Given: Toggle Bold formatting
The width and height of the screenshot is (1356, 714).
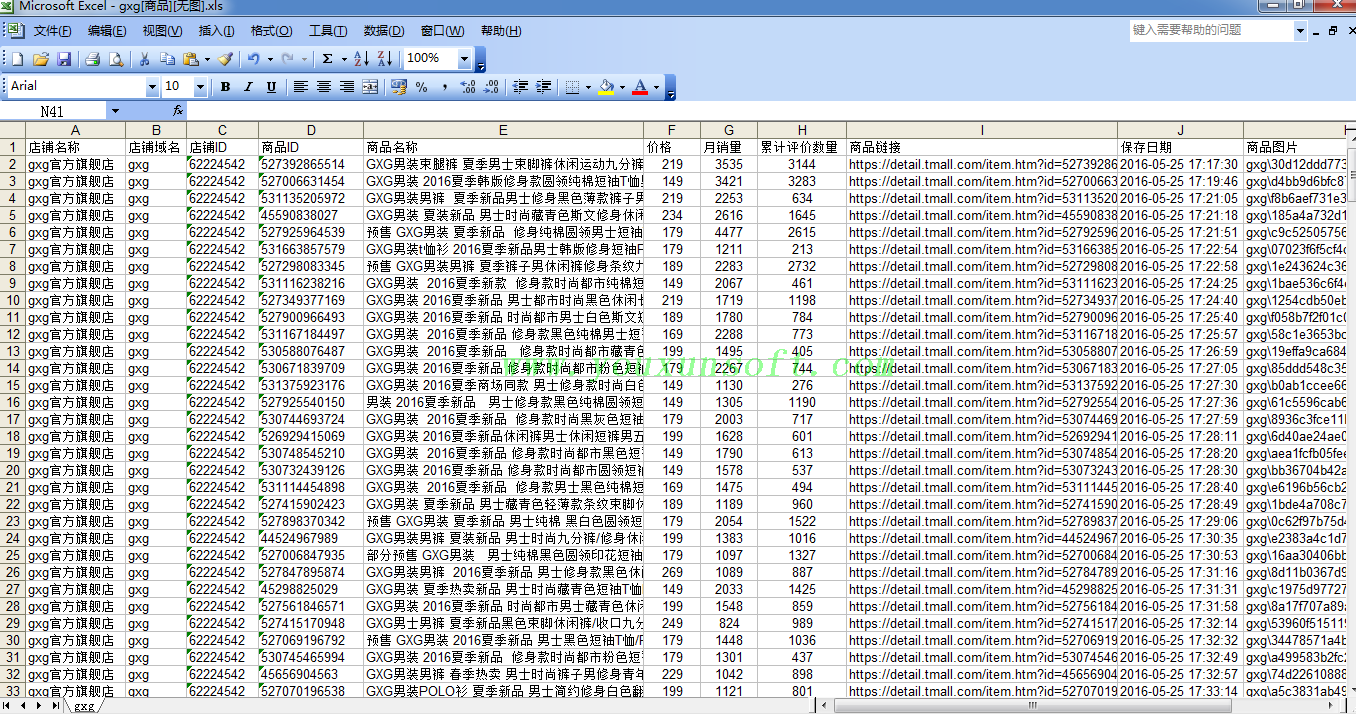Looking at the screenshot, I should pos(225,87).
